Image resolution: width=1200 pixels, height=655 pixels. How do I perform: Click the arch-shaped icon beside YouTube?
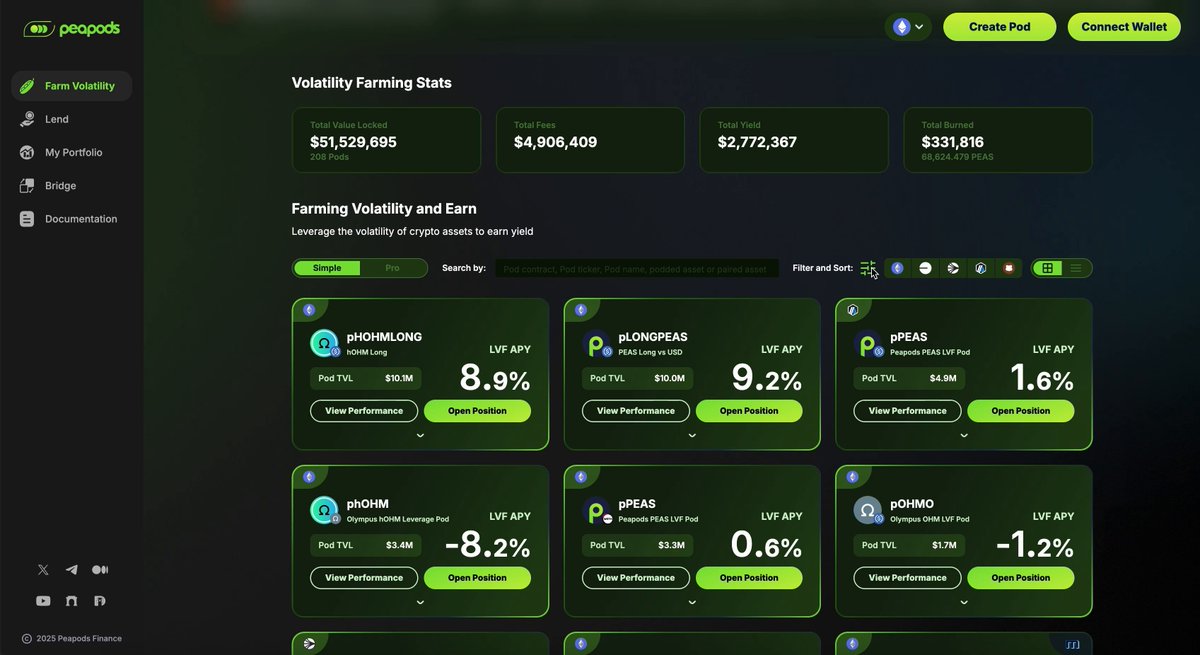tap(71, 601)
